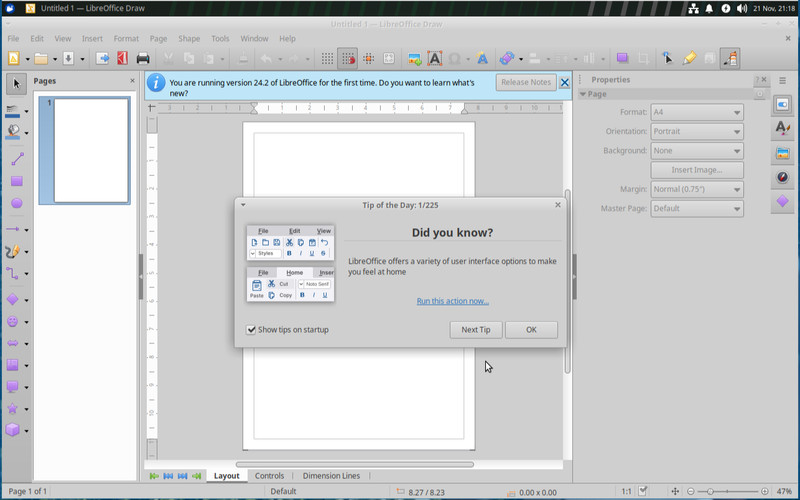Viewport: 800px width, 500px height.
Task: Open the Properties sidebar deck icon
Action: [783, 105]
